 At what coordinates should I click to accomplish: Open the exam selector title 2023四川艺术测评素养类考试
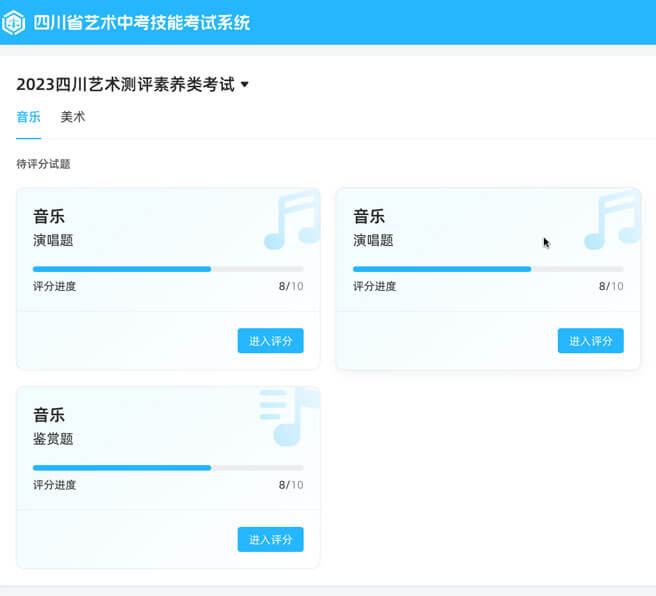pyautogui.click(x=126, y=84)
